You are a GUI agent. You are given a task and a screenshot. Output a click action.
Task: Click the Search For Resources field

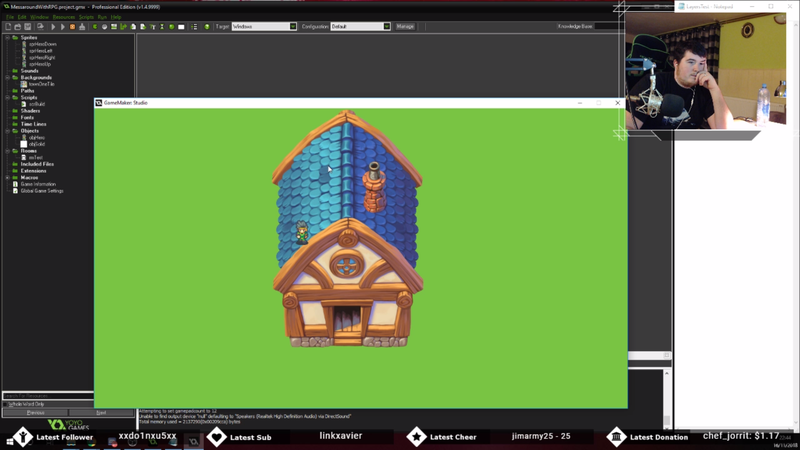click(48, 396)
